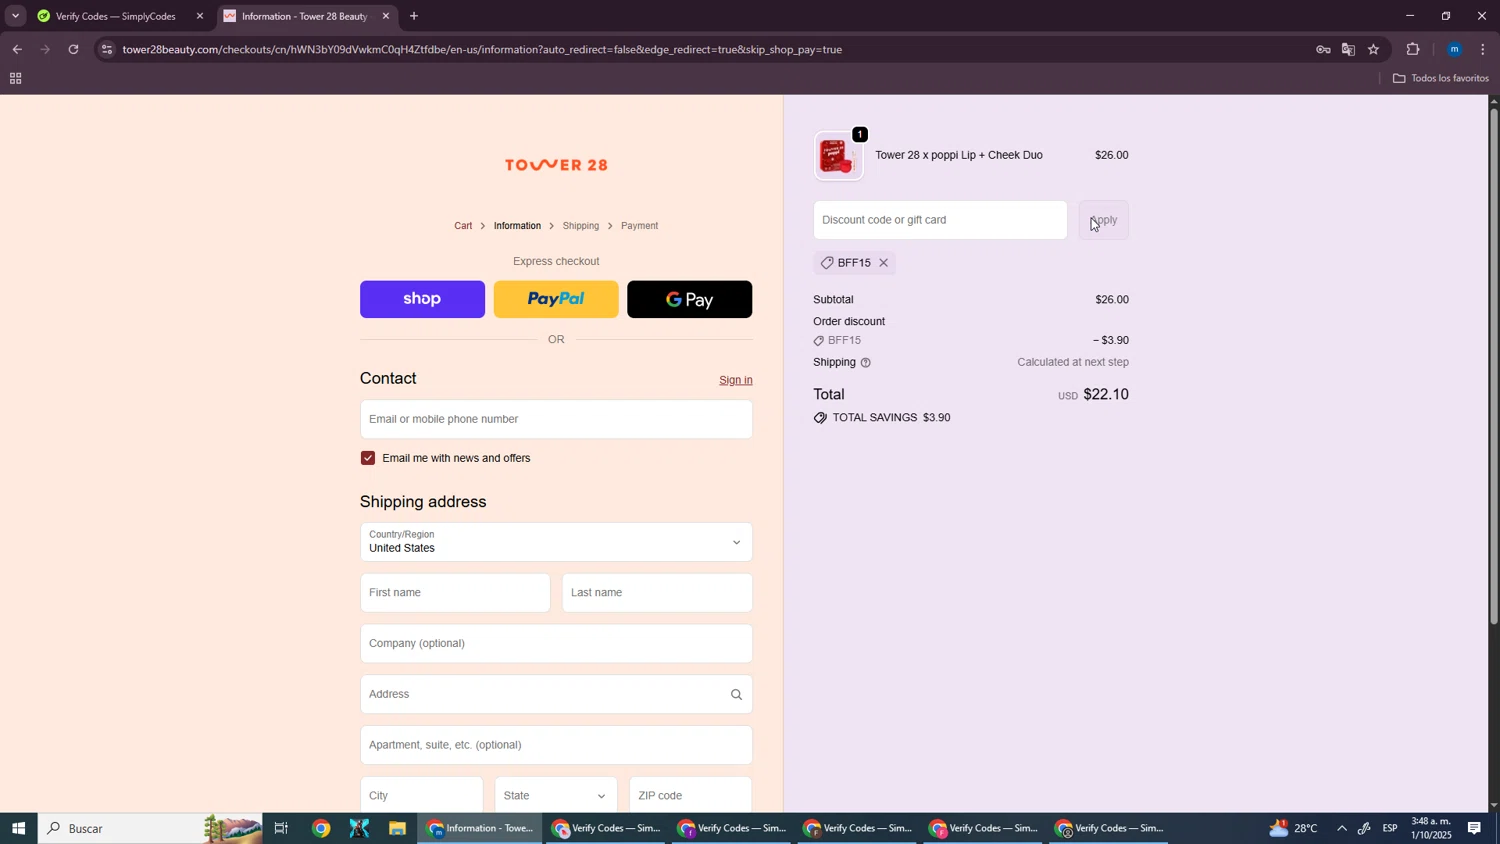The image size is (1500, 844).
Task: Click the Sign in link
Action: pos(736,380)
